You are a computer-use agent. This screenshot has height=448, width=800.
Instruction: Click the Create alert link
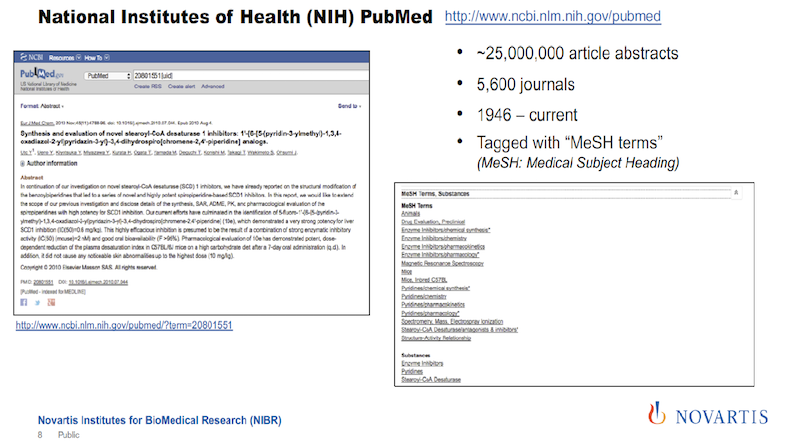(182, 86)
